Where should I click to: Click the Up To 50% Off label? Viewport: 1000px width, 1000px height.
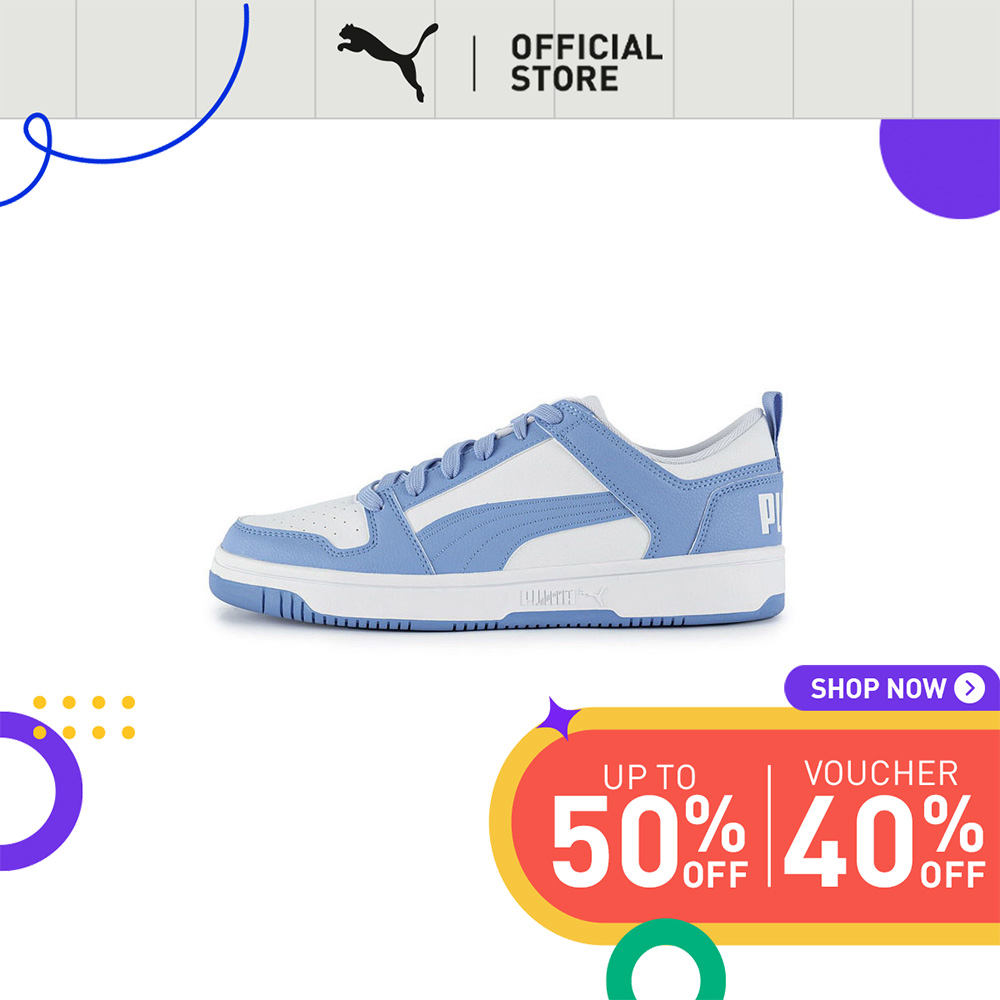(649, 825)
